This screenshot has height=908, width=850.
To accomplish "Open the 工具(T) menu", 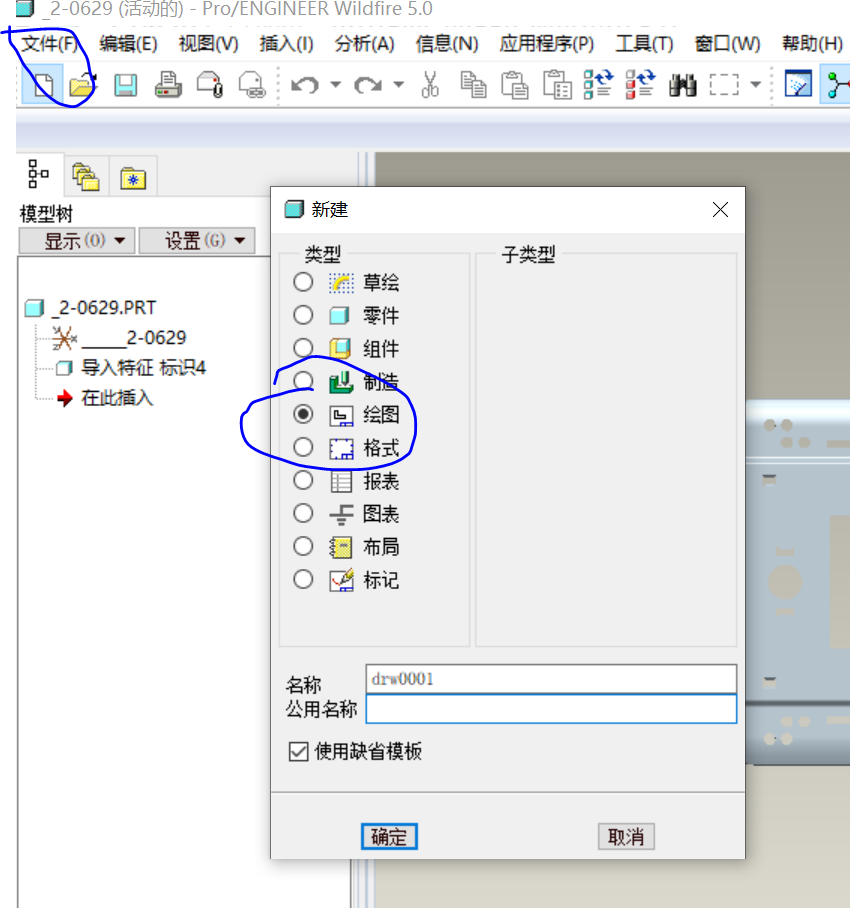I will coord(644,43).
